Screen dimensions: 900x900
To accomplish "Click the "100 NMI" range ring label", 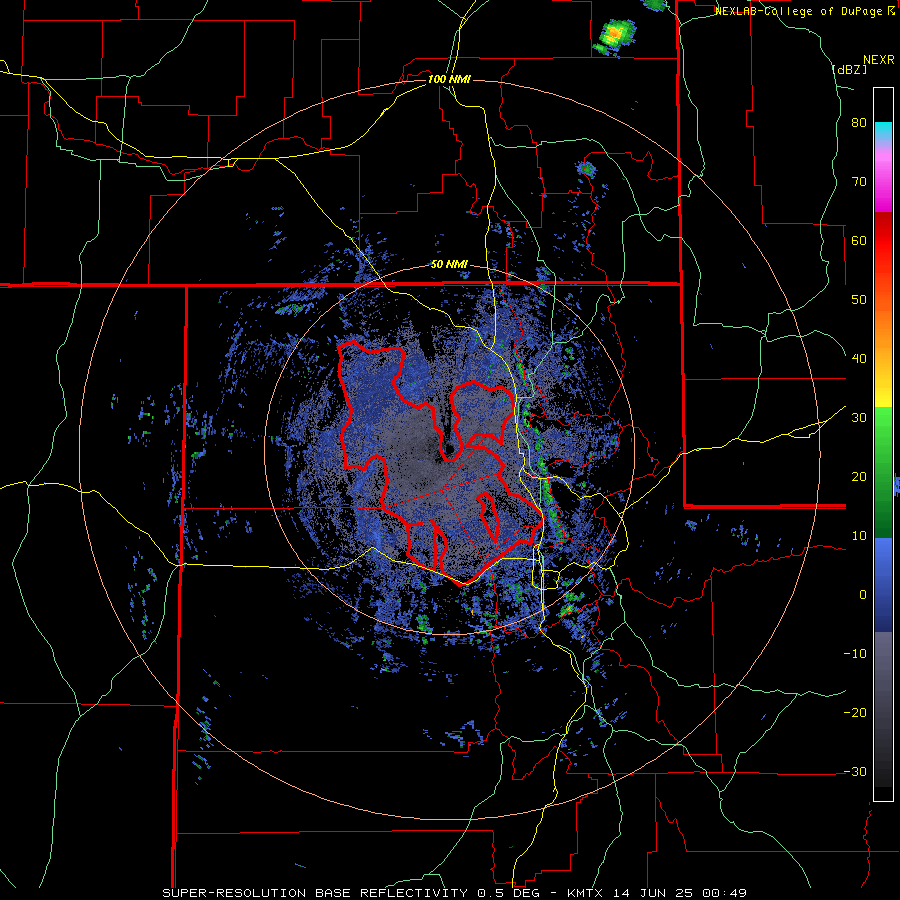I will click(x=449, y=79).
